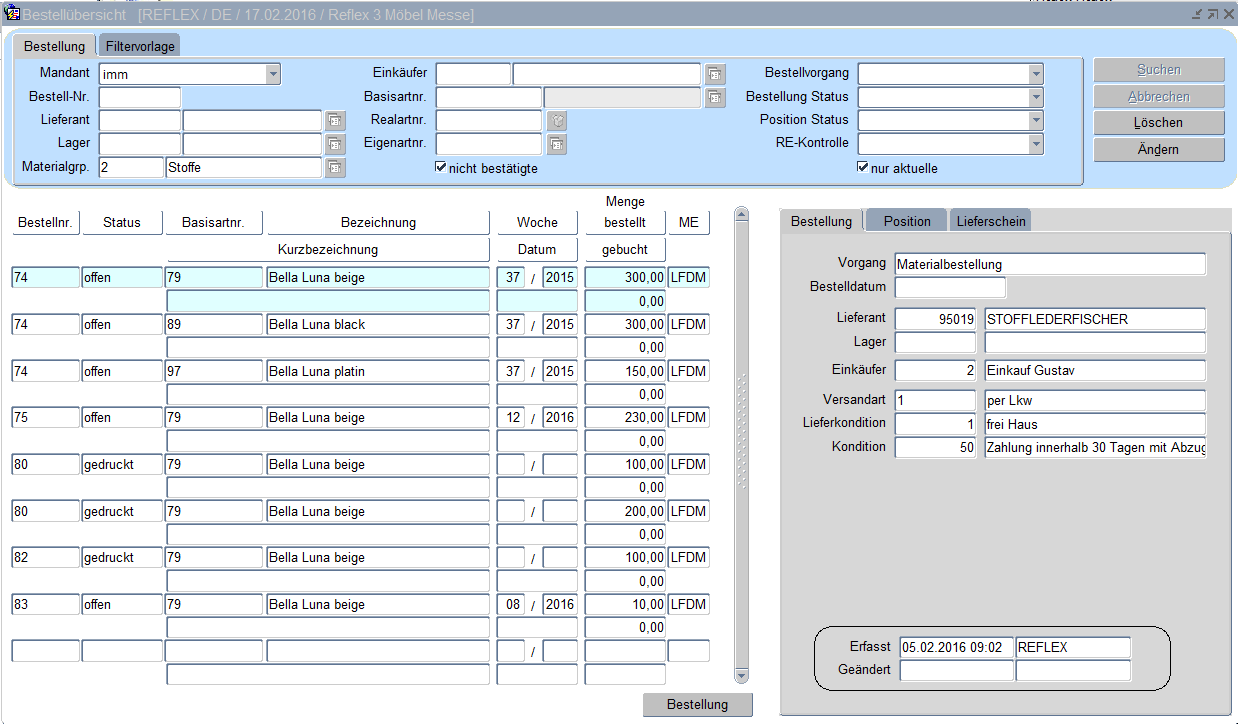
Task: Open the Lieferschein tab in details panel
Action: point(989,221)
